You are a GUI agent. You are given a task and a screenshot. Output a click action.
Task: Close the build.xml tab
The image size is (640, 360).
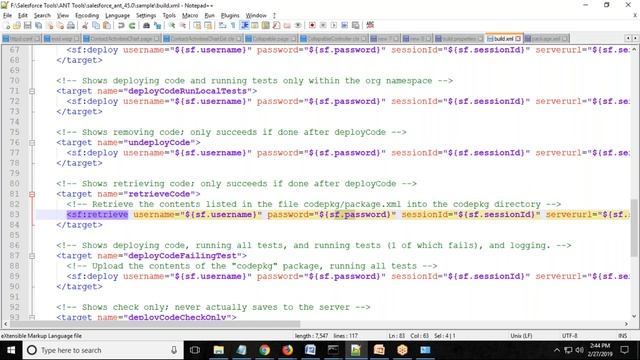click(x=518, y=39)
